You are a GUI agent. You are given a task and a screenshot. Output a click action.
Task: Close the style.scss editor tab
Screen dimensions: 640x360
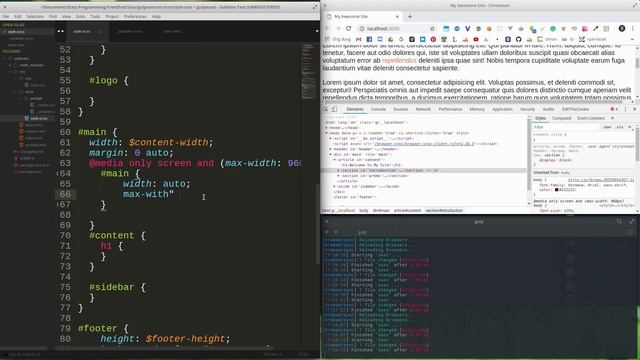(99, 31)
